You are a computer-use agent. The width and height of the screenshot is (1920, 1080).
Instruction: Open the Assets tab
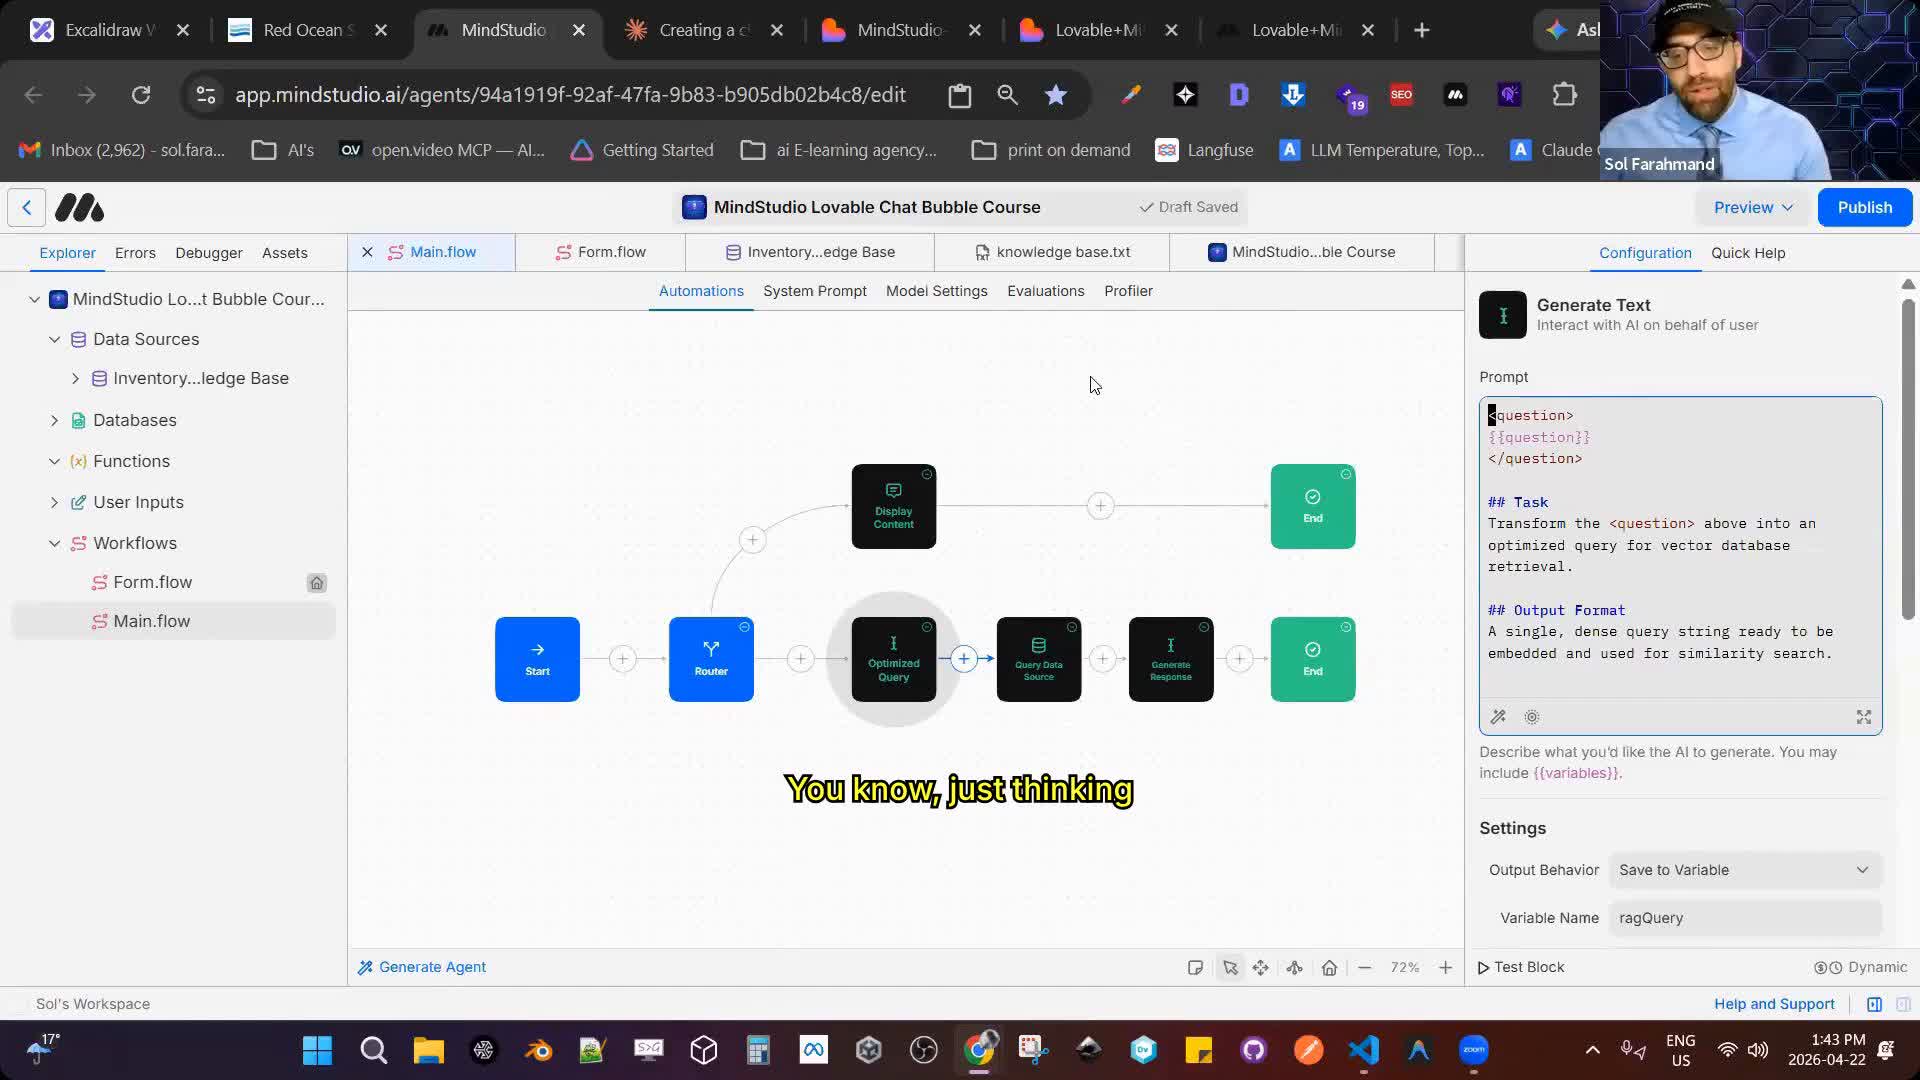coord(285,253)
